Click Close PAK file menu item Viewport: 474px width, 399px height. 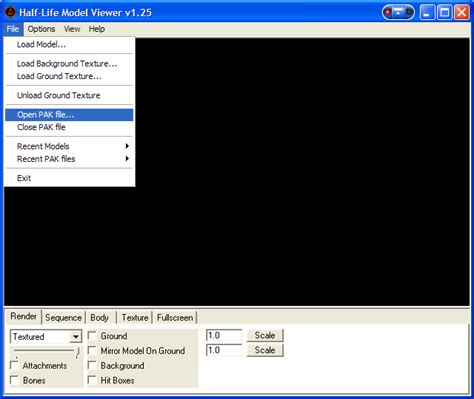pos(69,127)
